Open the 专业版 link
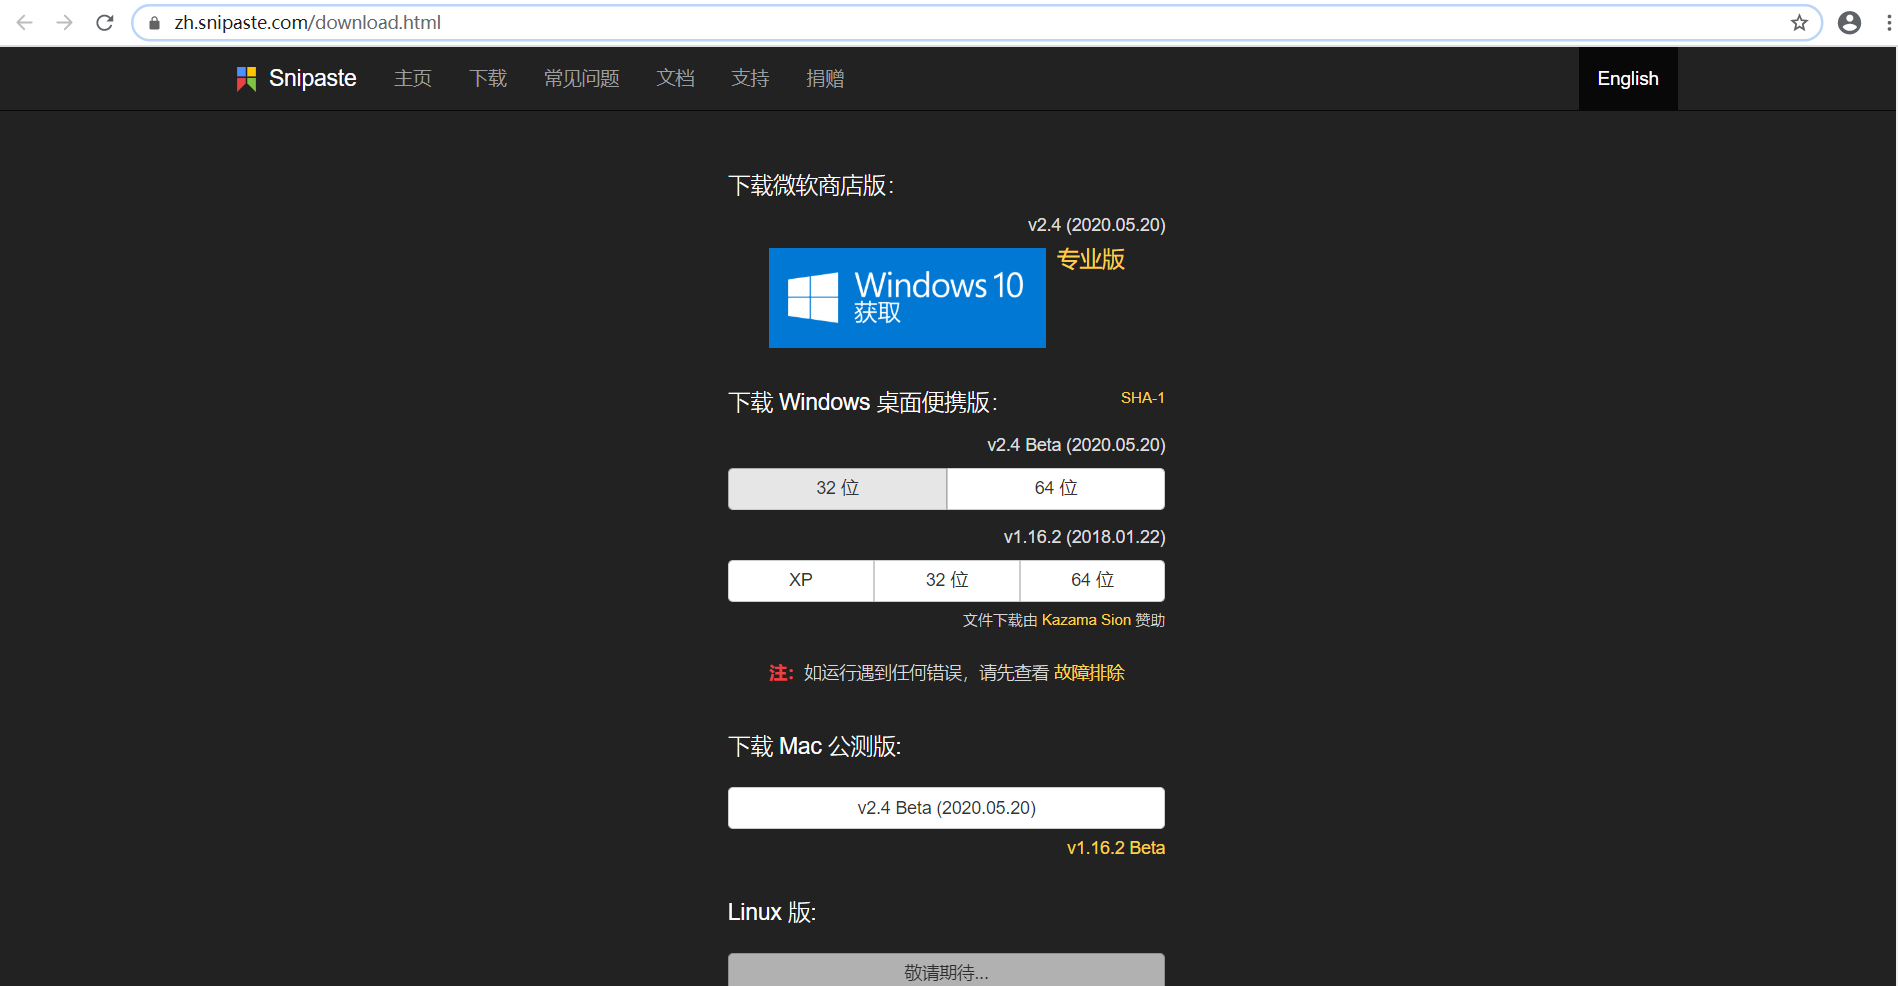This screenshot has height=986, width=1898. 1091,260
